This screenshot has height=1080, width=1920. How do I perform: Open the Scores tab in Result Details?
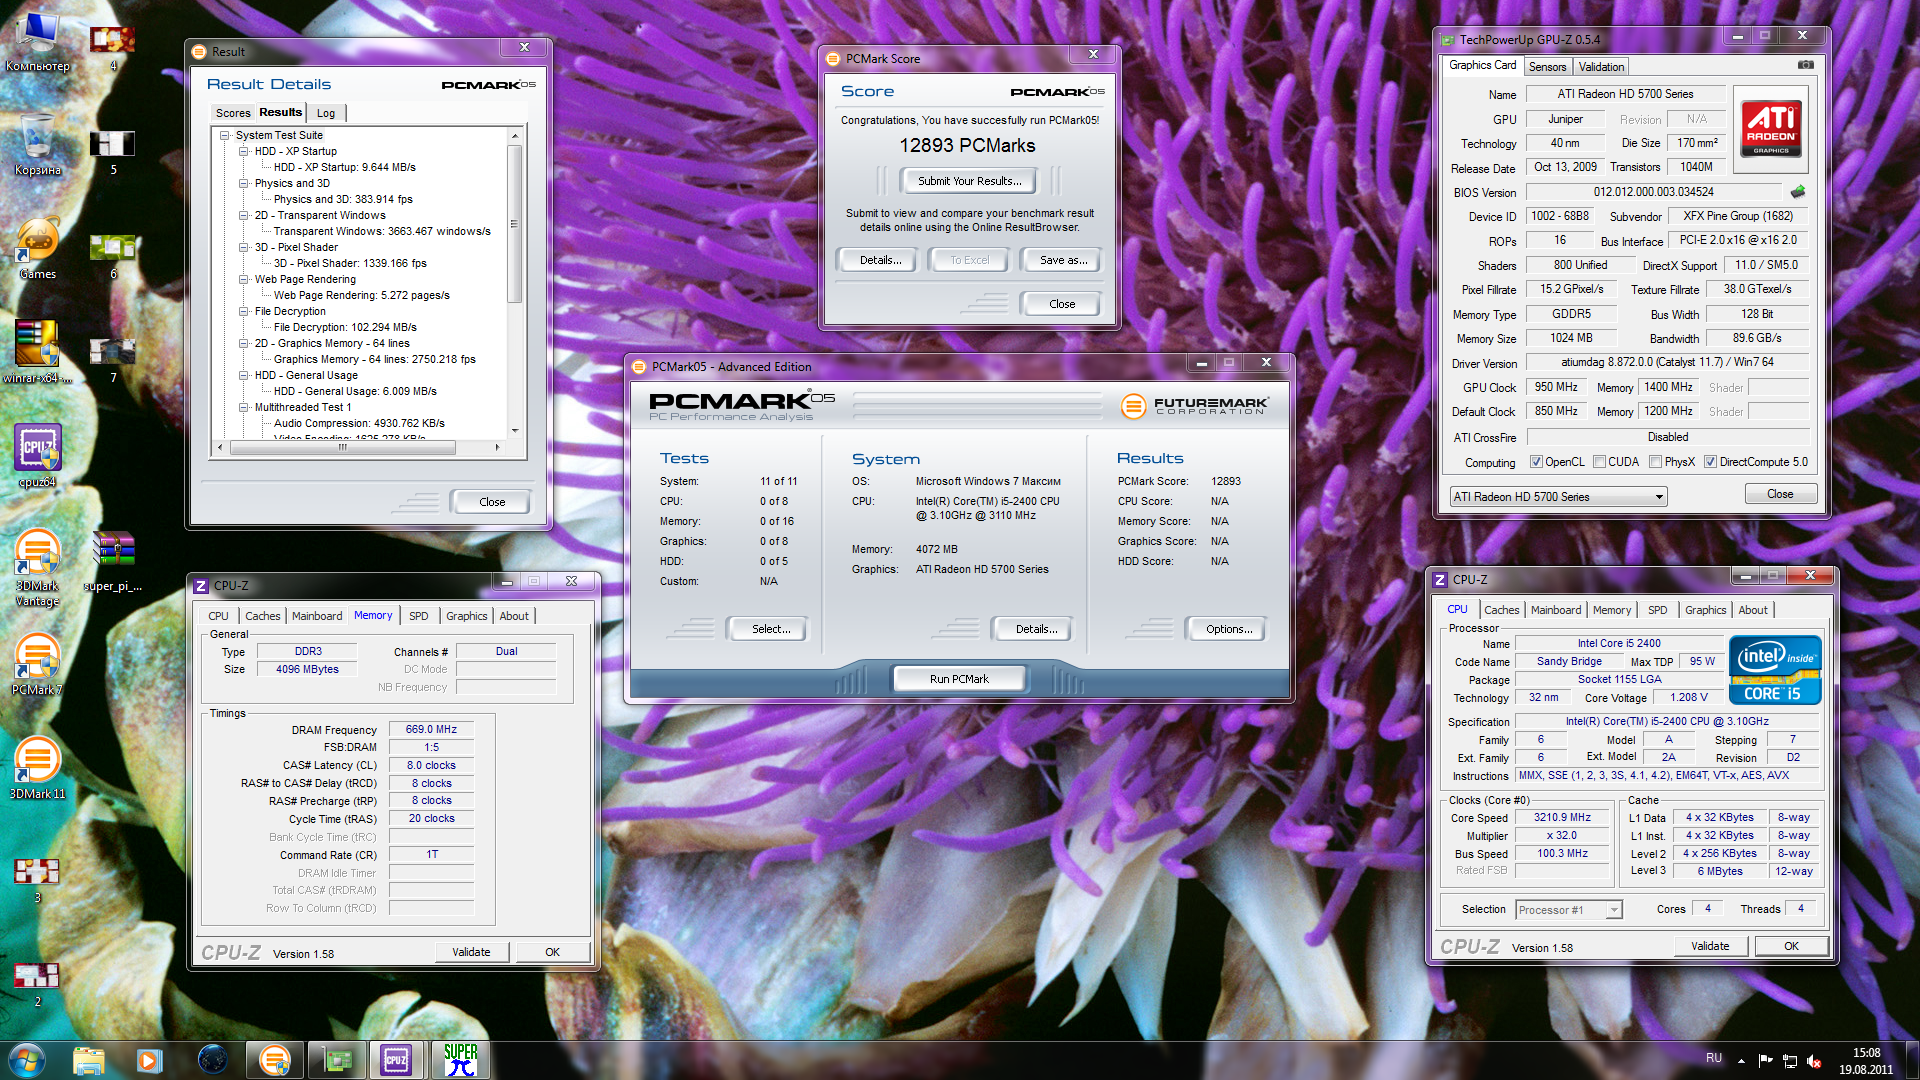(x=233, y=113)
